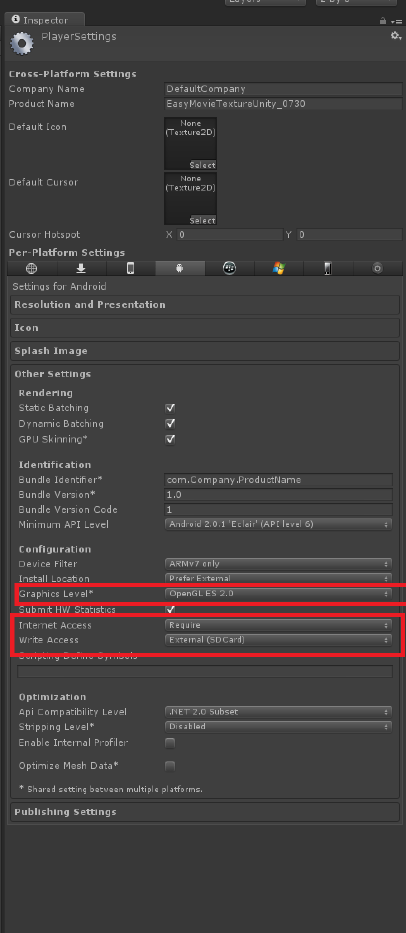The width and height of the screenshot is (406, 933).
Task: Open Graphics Level dropdown
Action: (278, 594)
